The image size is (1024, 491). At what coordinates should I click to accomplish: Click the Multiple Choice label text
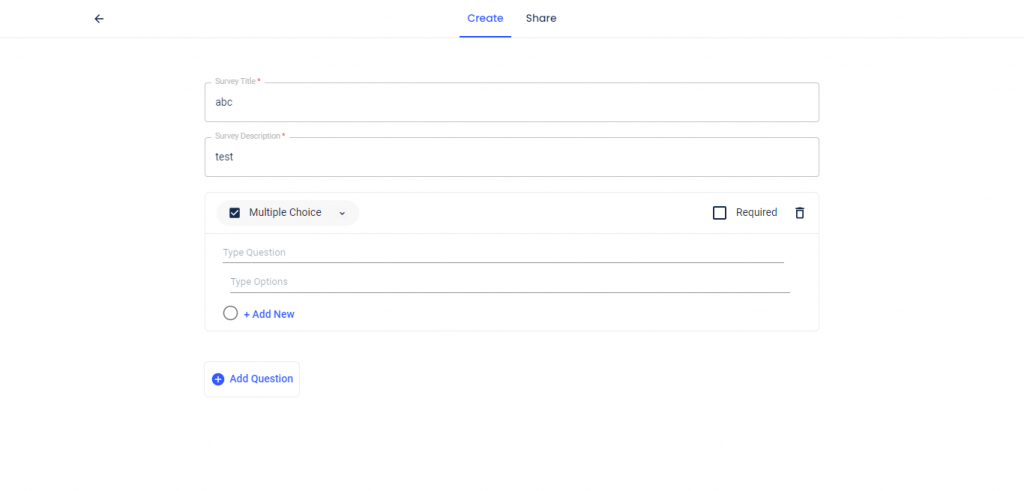click(285, 212)
